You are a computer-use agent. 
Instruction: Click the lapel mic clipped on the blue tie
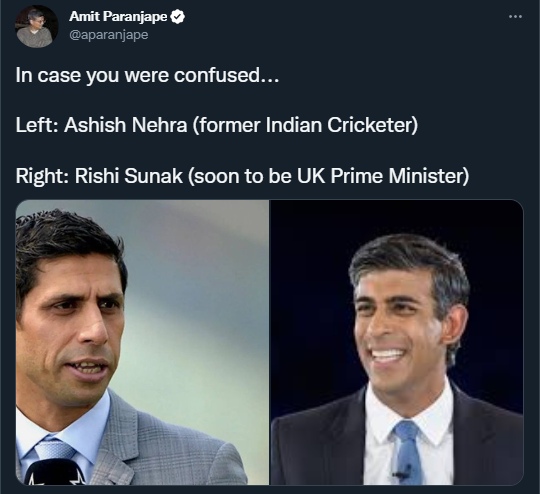click(x=401, y=475)
